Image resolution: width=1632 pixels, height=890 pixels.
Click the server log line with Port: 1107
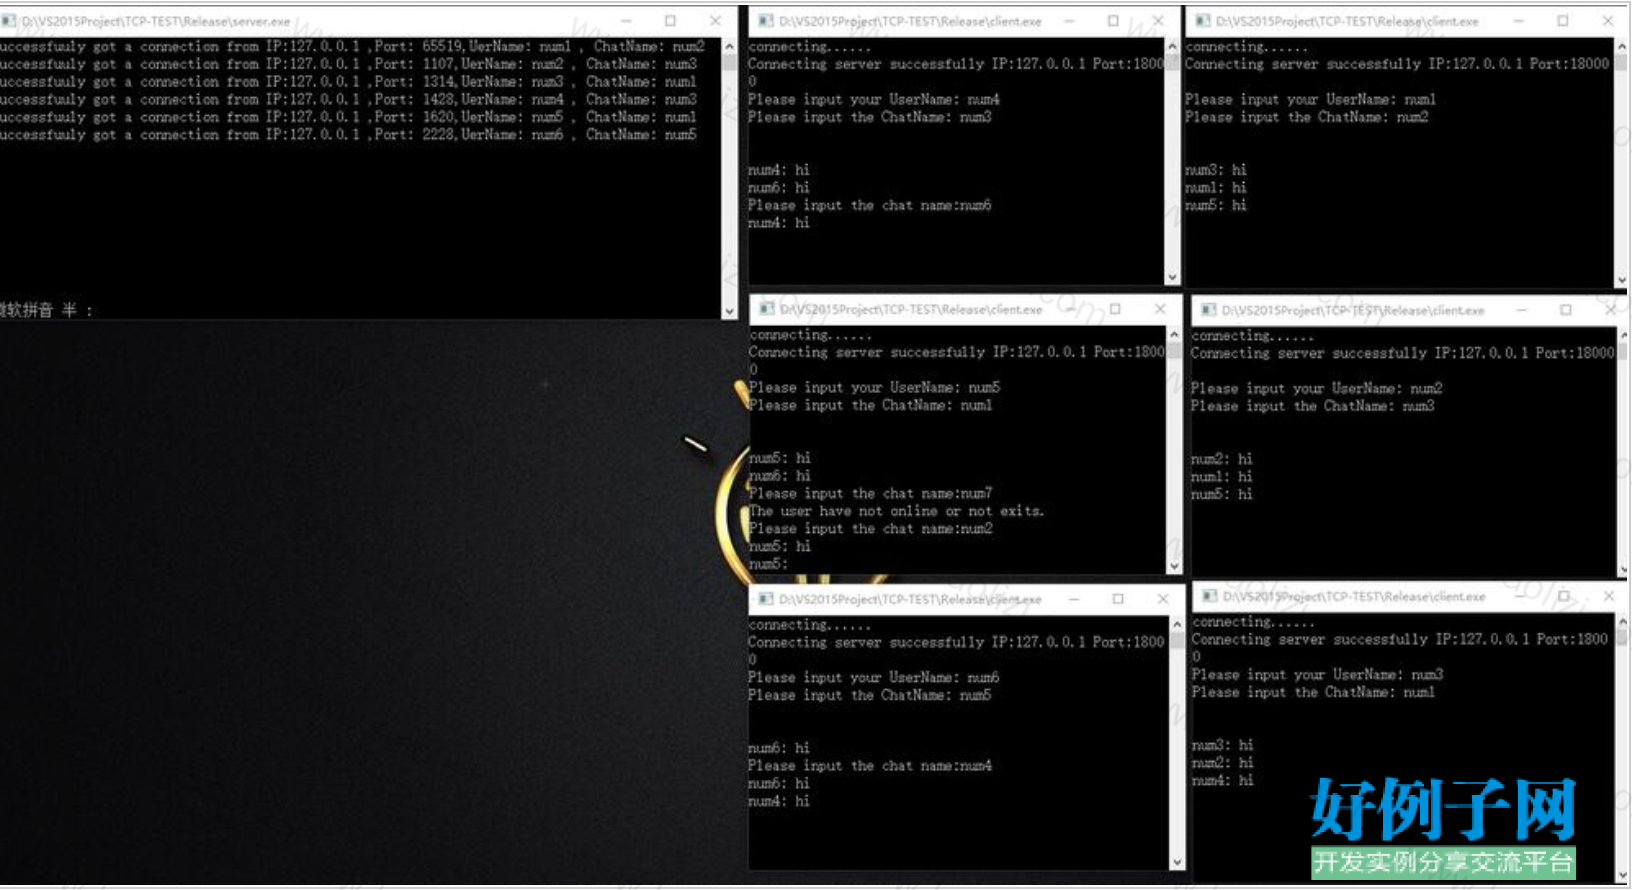[348, 64]
